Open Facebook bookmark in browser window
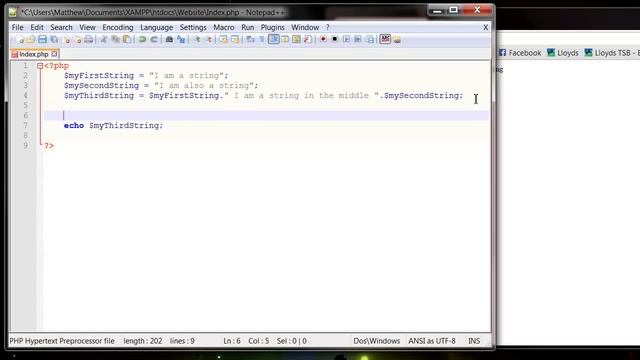640x360 pixels. coord(520,53)
